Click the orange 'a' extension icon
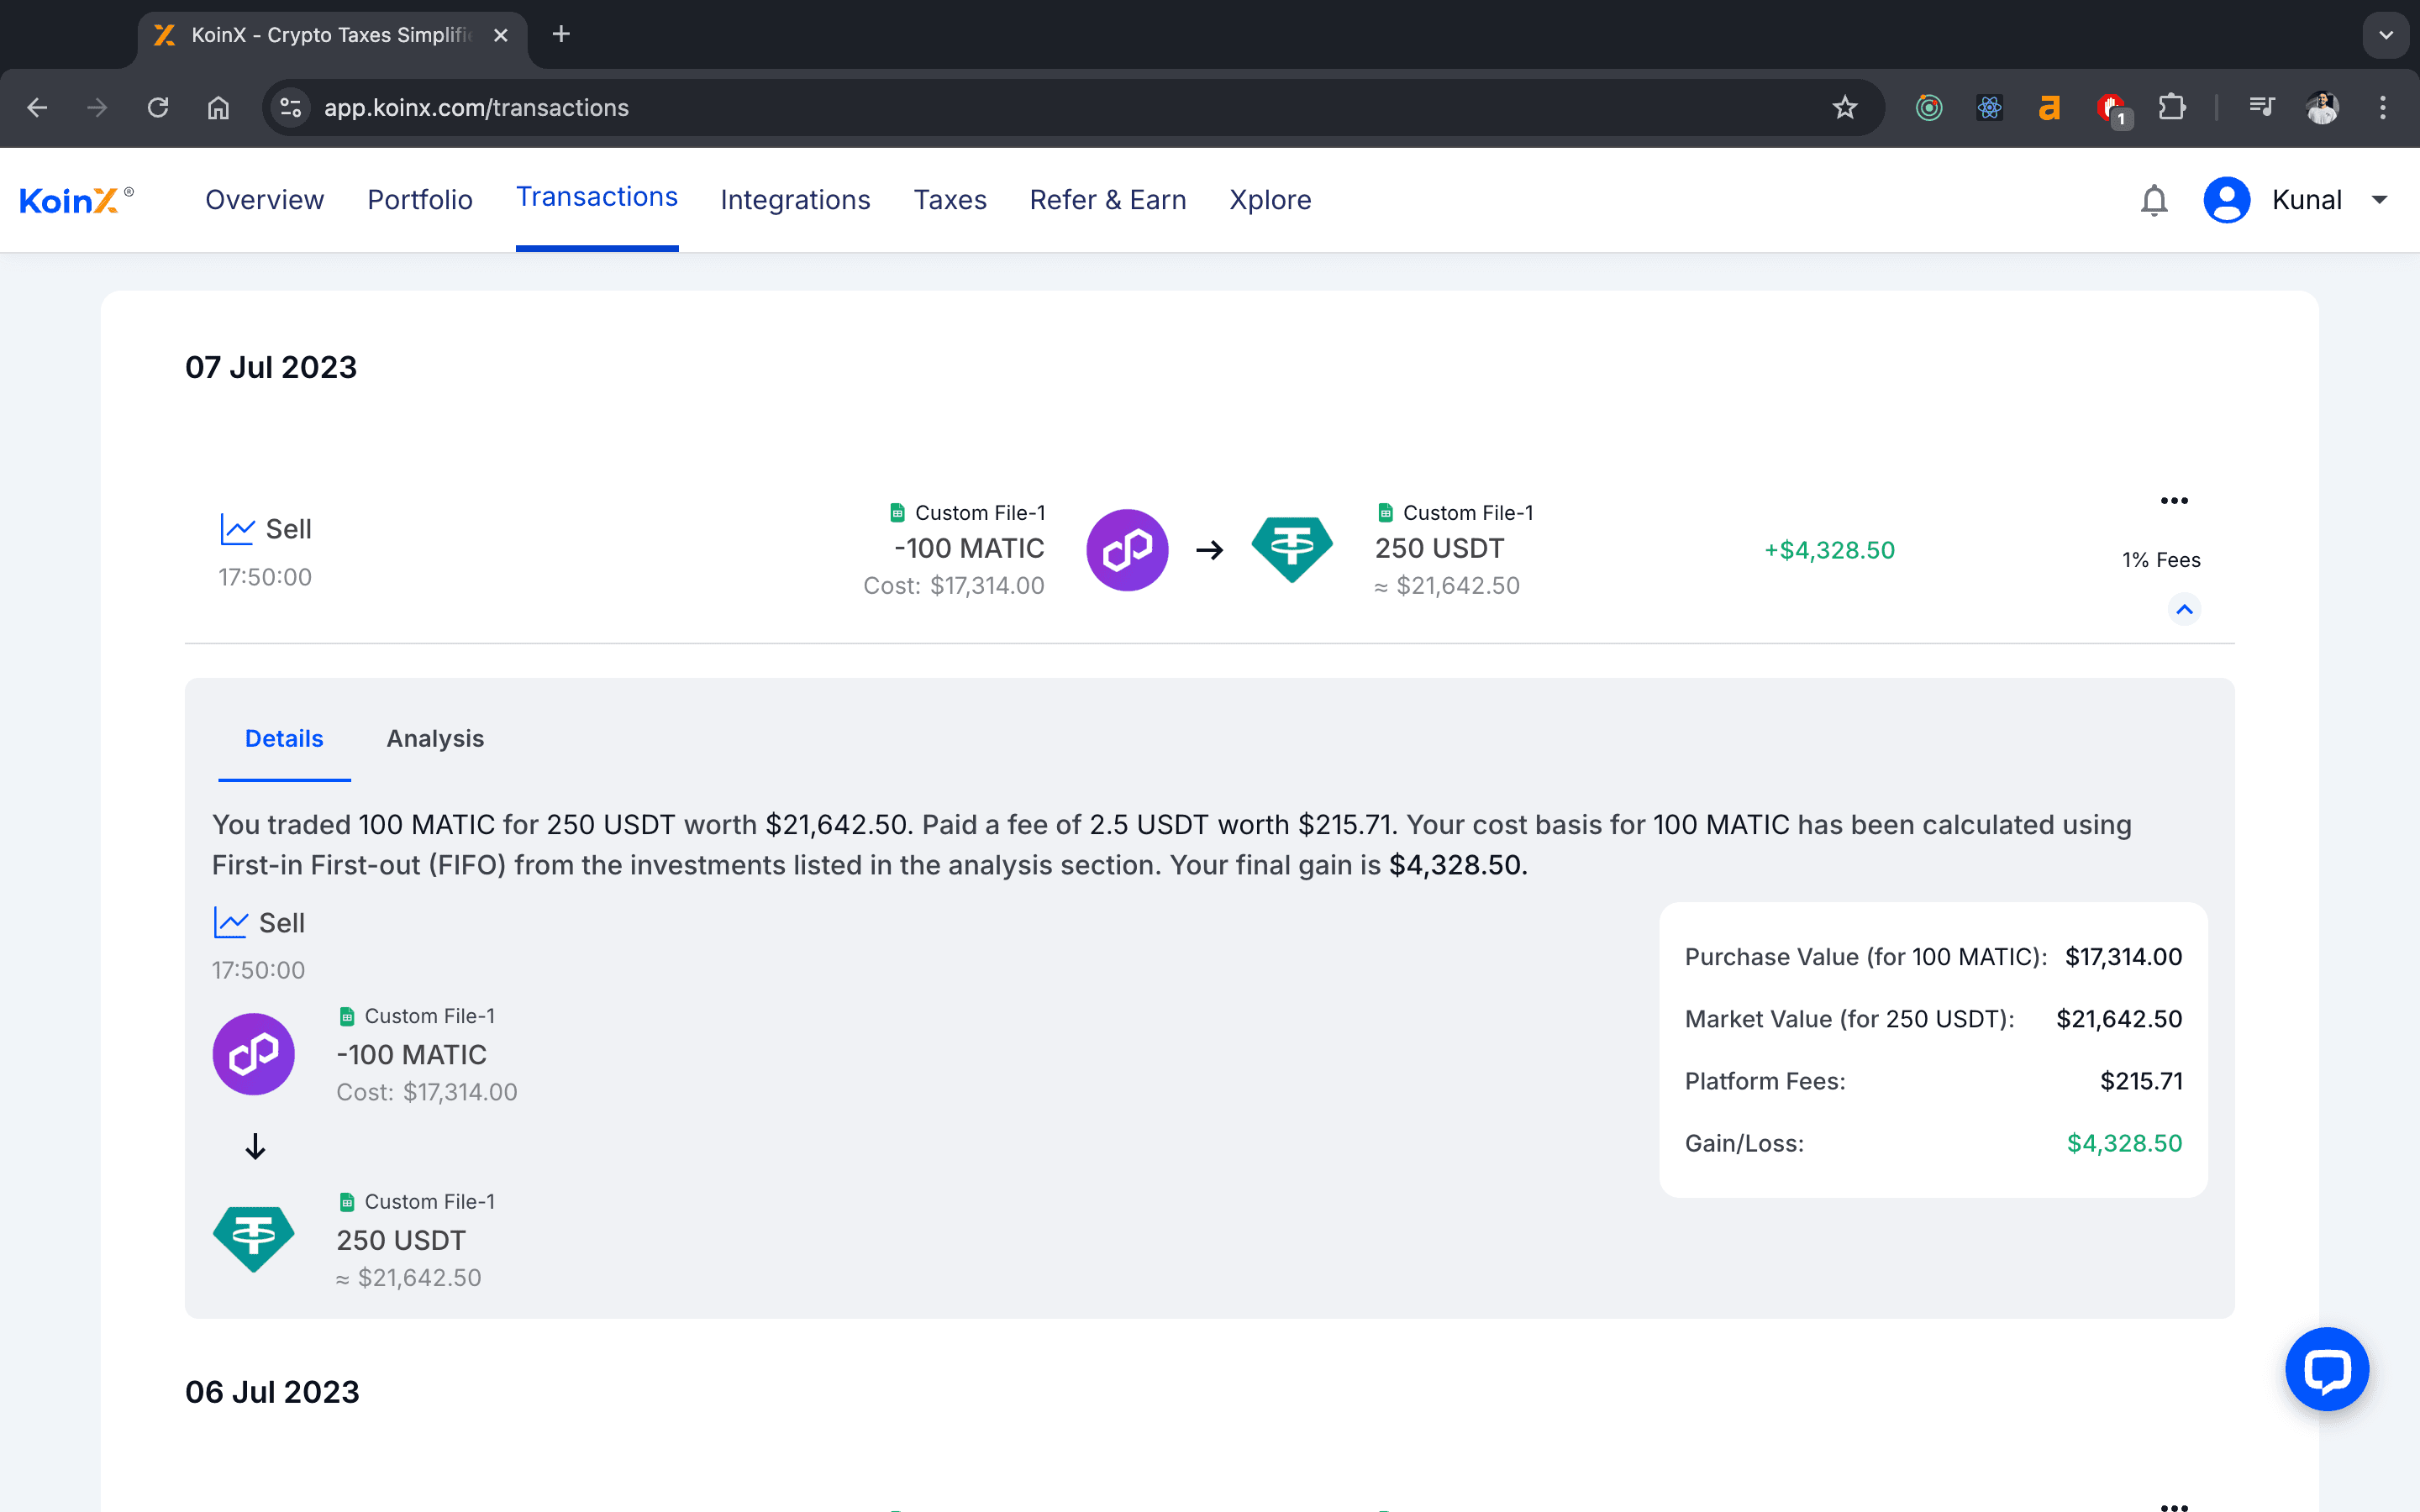The image size is (2420, 1512). (2049, 107)
